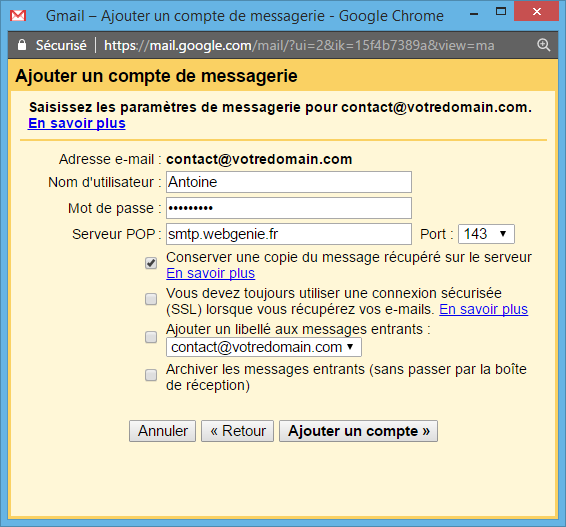Click the Annuler button
Screen dimensions: 566x527
pyautogui.click(x=162, y=431)
